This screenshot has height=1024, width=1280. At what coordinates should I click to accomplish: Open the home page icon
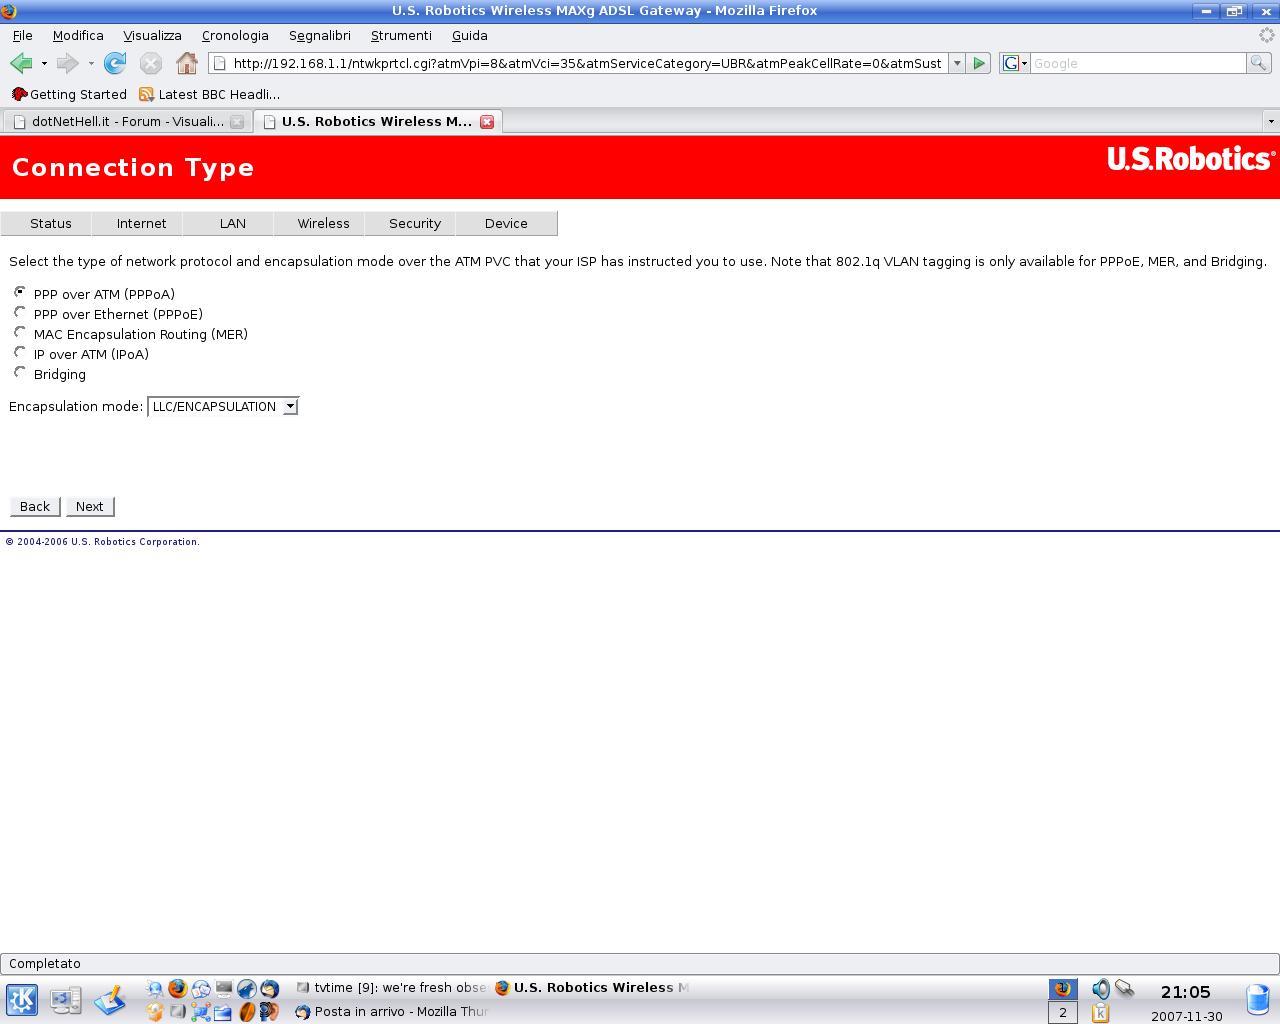(187, 63)
